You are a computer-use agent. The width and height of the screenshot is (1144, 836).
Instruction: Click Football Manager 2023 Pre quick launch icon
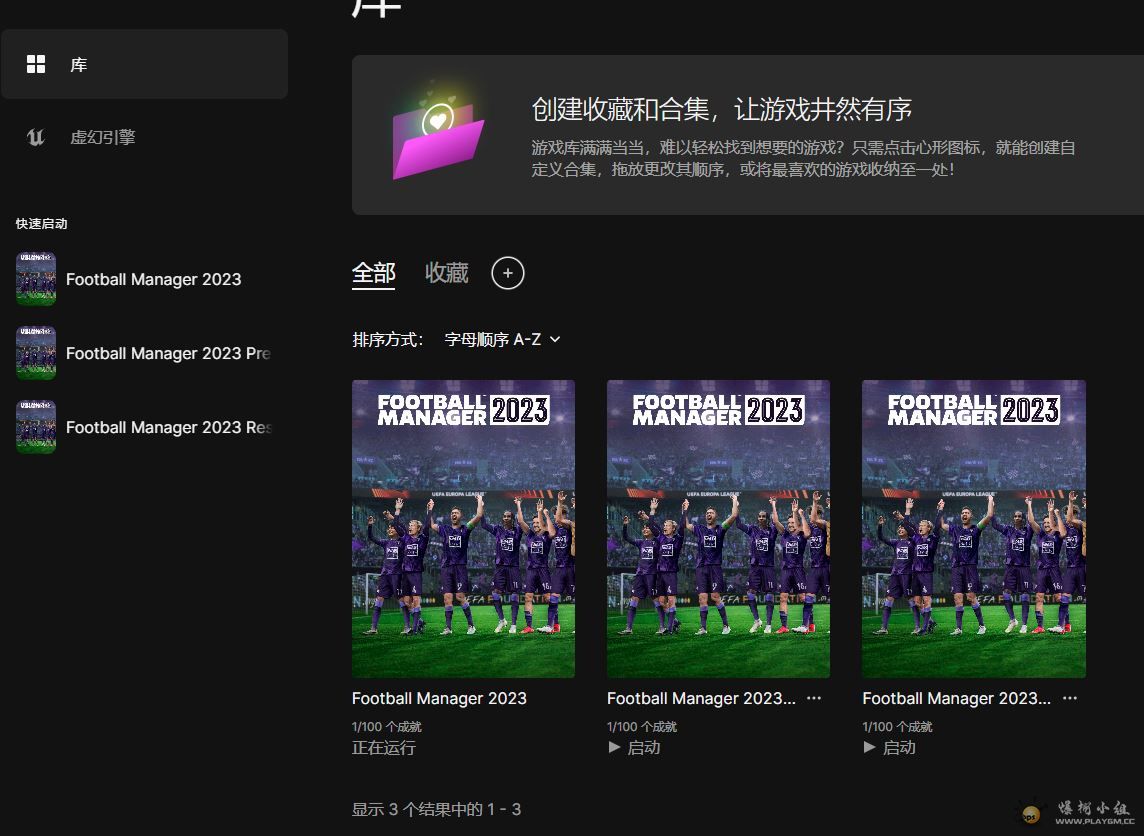coord(36,353)
